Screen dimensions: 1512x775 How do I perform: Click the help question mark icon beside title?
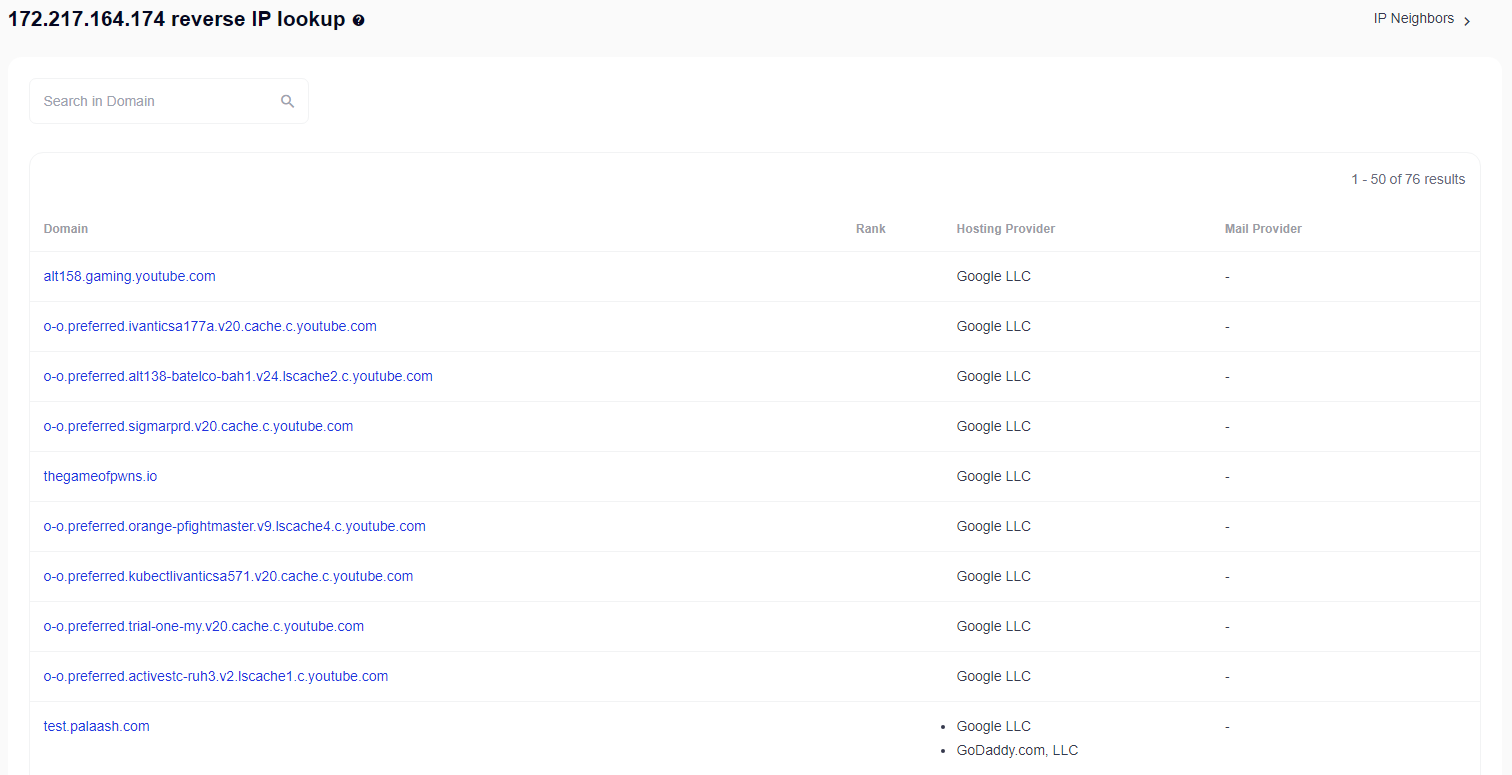(359, 20)
